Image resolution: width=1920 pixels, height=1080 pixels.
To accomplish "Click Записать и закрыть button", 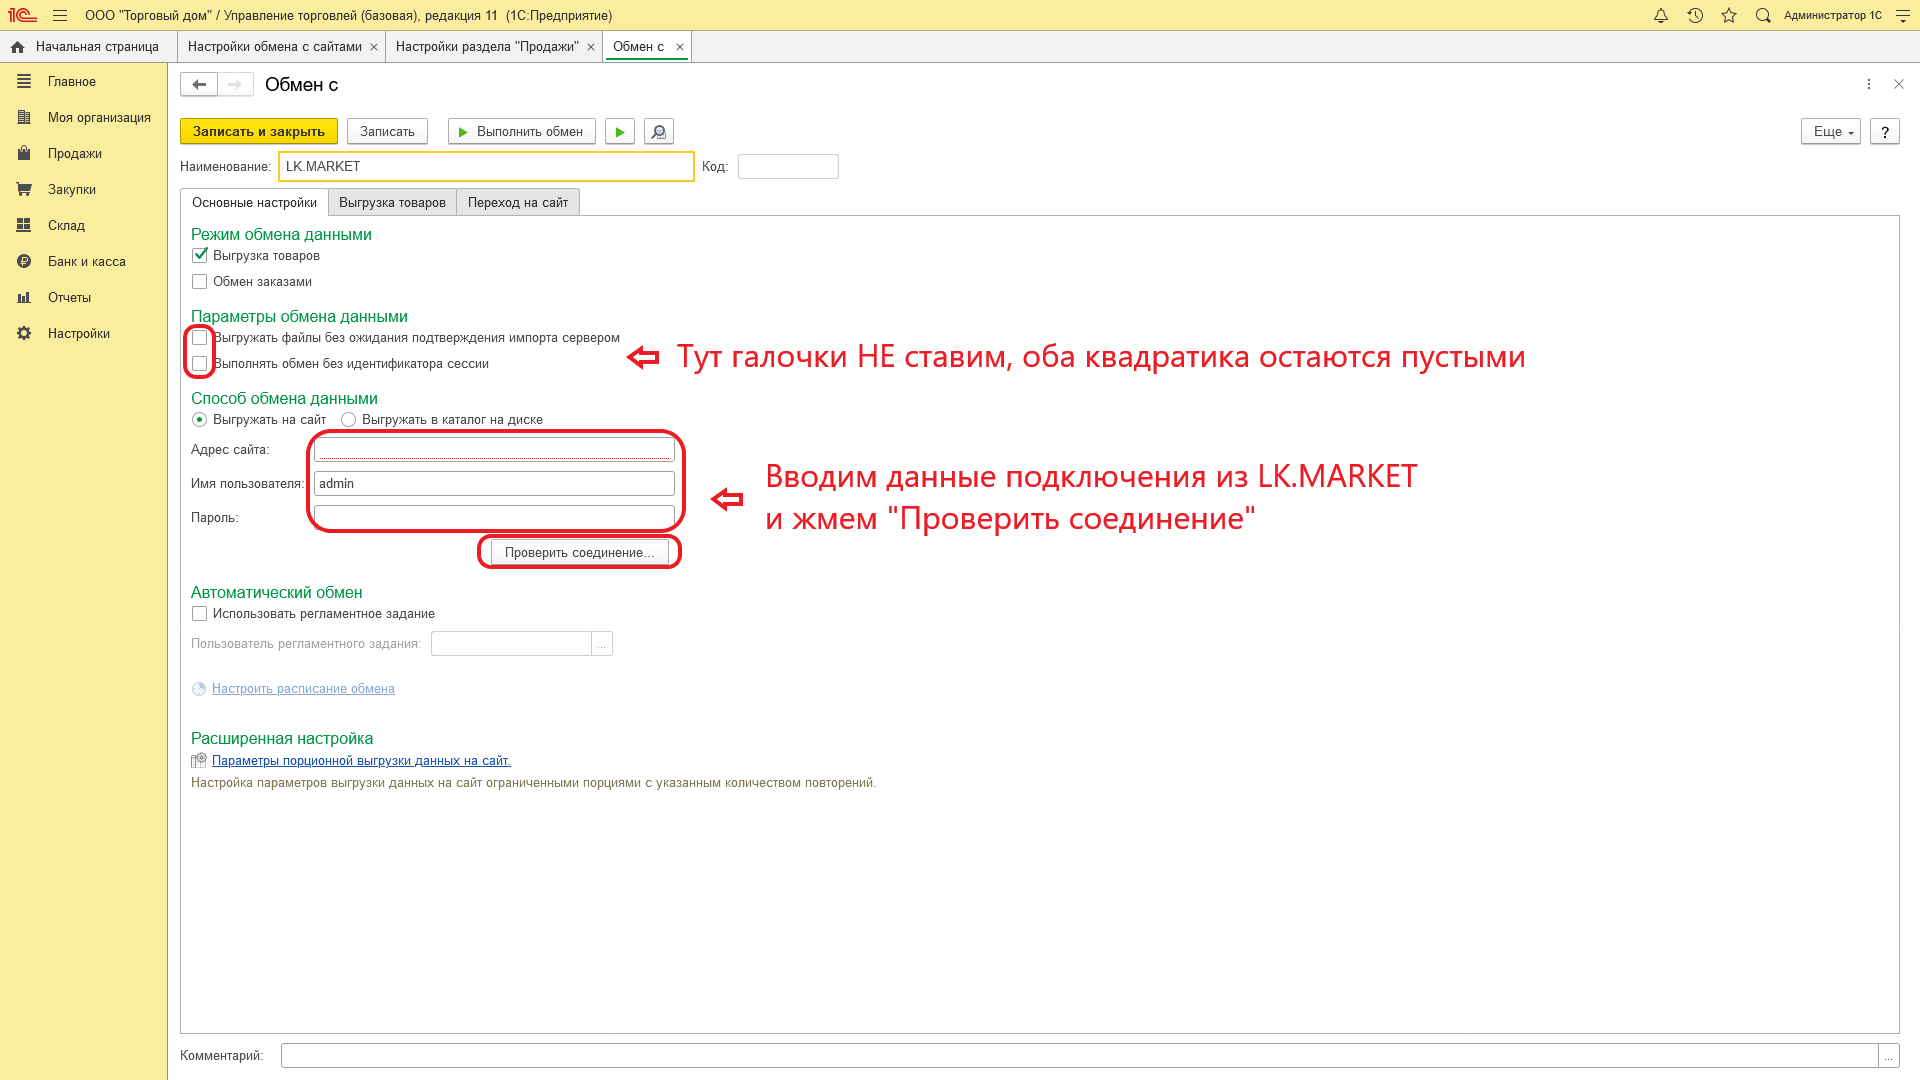I will 259,131.
